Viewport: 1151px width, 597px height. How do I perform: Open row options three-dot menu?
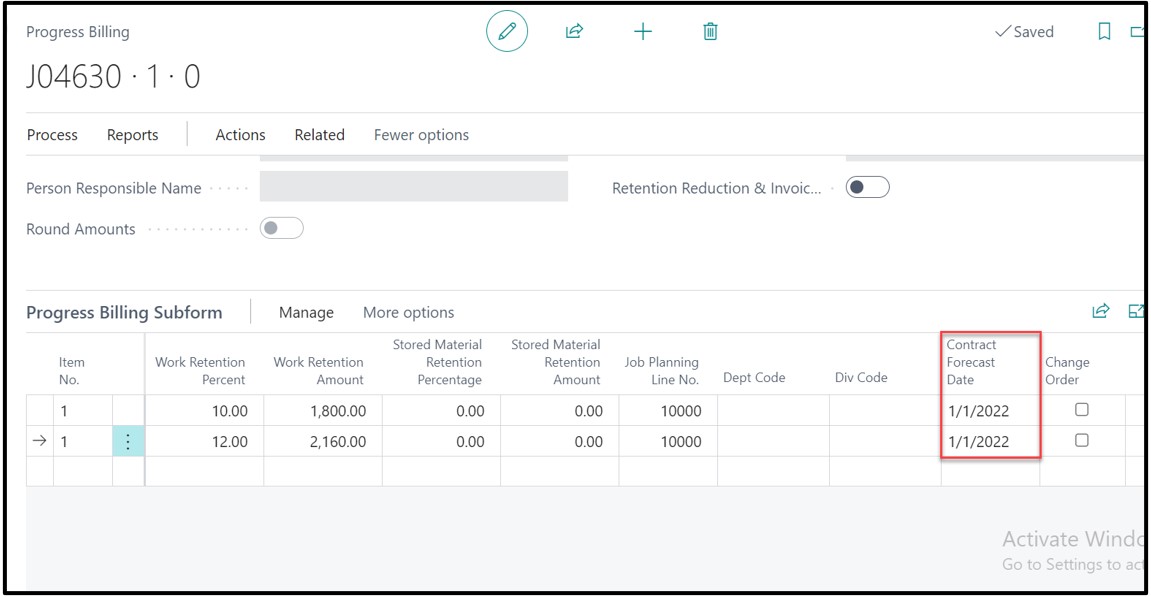coord(128,442)
